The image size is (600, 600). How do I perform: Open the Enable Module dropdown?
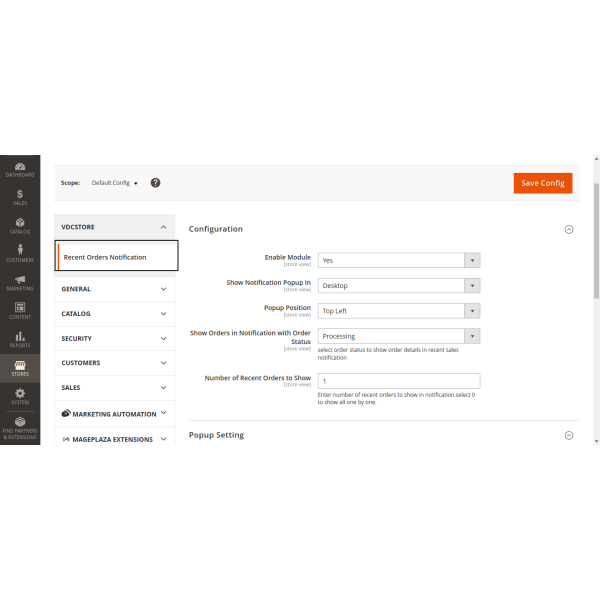click(398, 260)
